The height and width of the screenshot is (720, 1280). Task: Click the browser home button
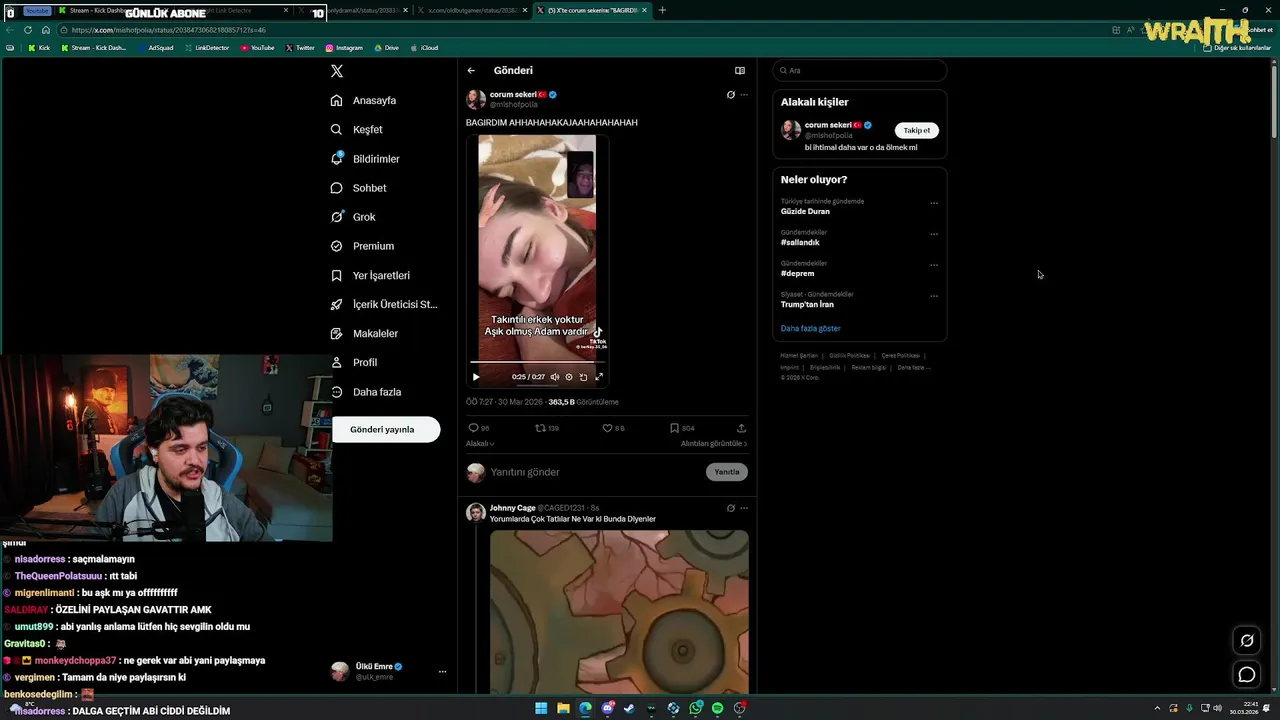point(45,30)
